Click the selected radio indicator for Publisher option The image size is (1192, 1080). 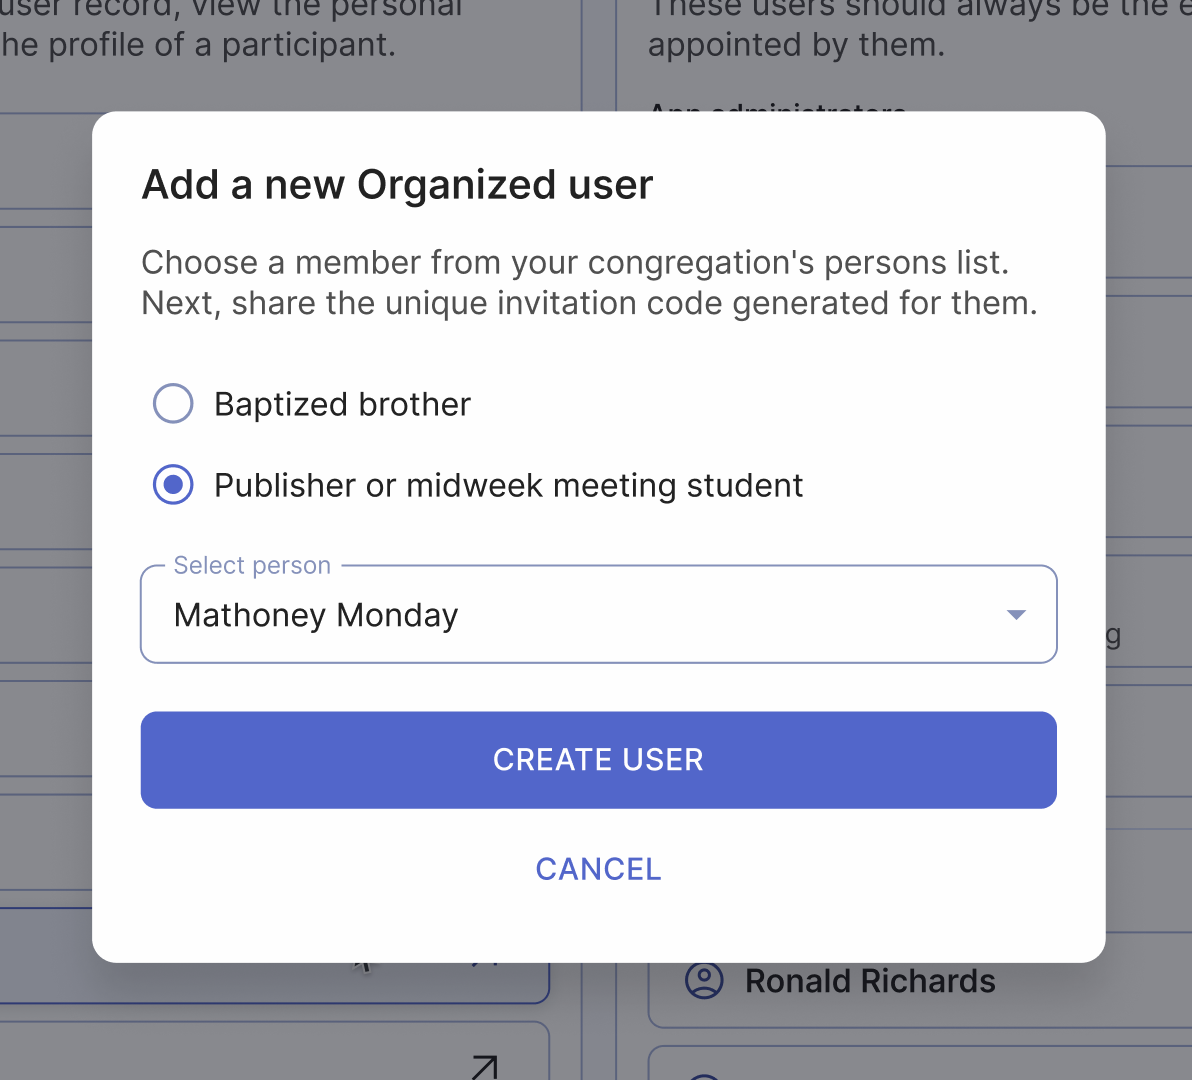(x=173, y=484)
